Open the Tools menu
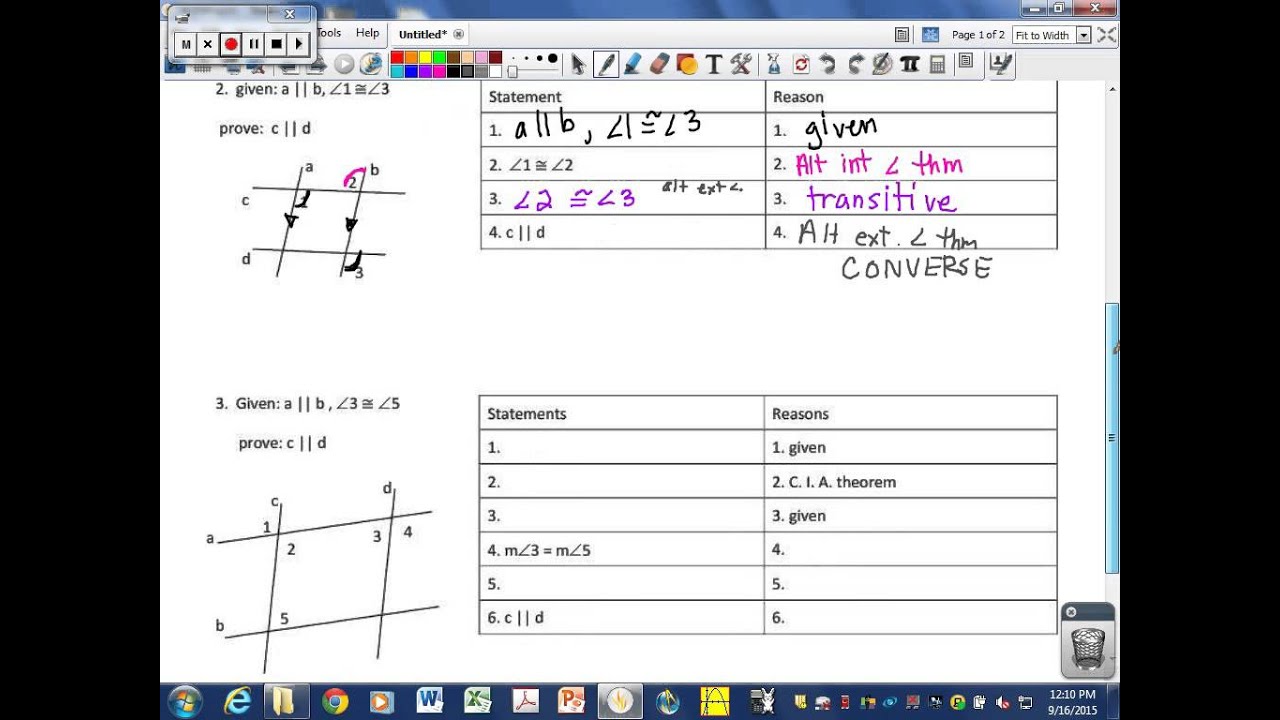The width and height of the screenshot is (1280, 720). pos(330,33)
